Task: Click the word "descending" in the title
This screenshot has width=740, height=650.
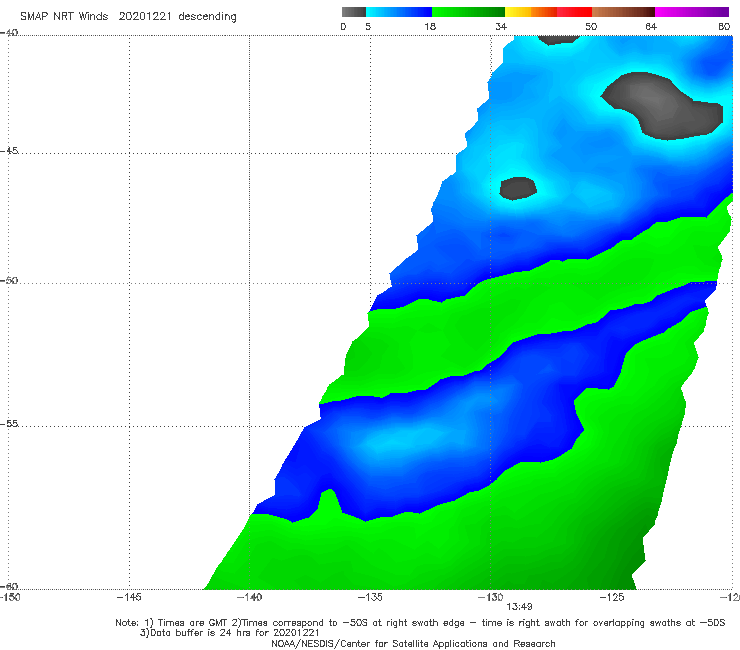Action: click(x=207, y=17)
